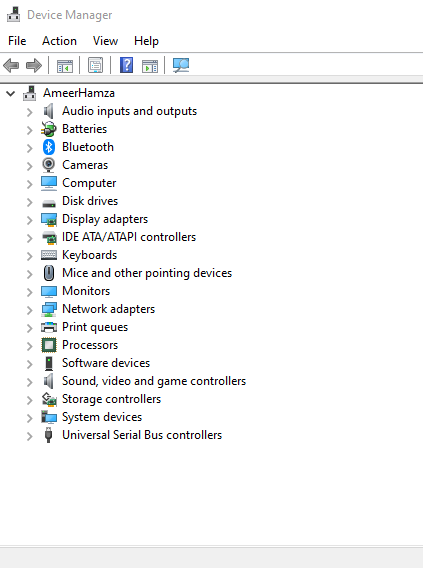
Task: Select the Disk drives item
Action: pyautogui.click(x=90, y=201)
